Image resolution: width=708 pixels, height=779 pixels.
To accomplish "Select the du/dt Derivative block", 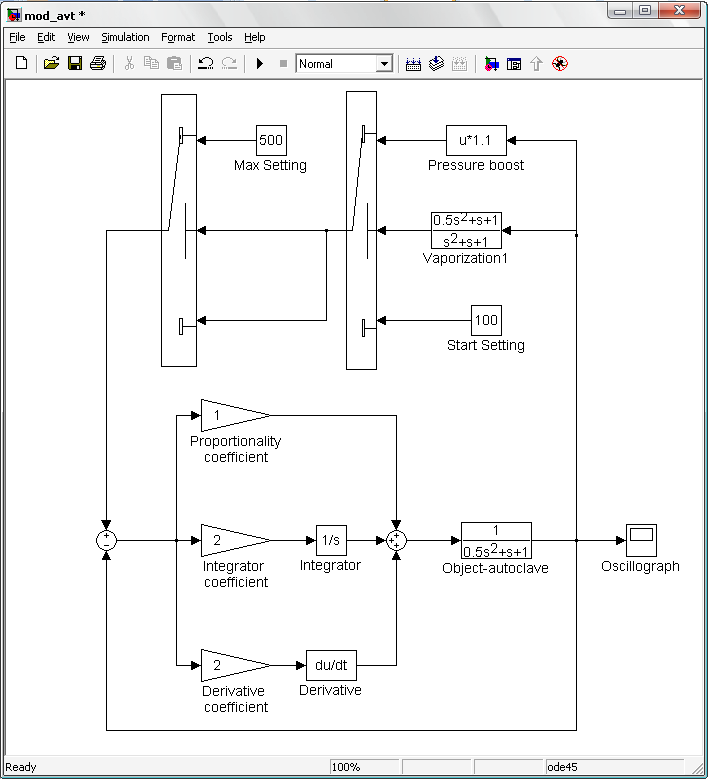I will click(331, 665).
